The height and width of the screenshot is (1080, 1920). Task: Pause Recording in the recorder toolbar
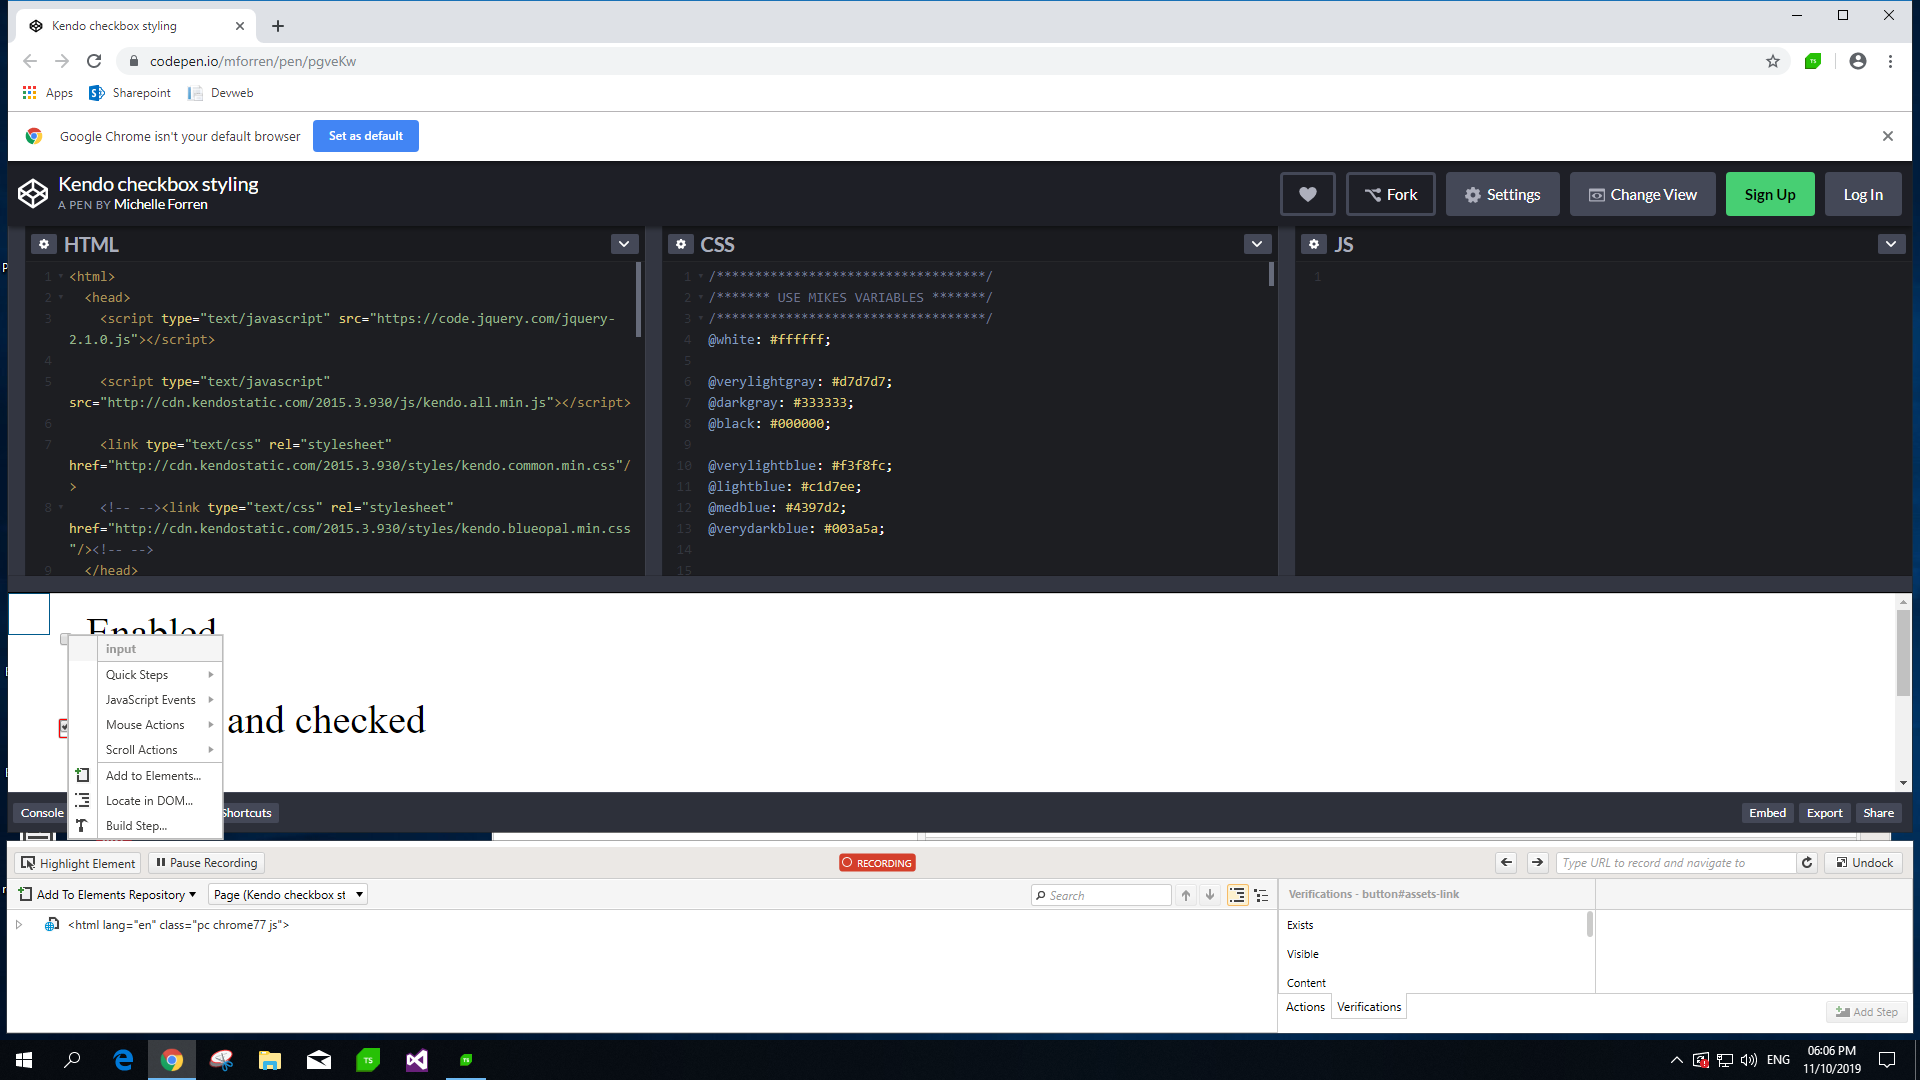tap(207, 863)
